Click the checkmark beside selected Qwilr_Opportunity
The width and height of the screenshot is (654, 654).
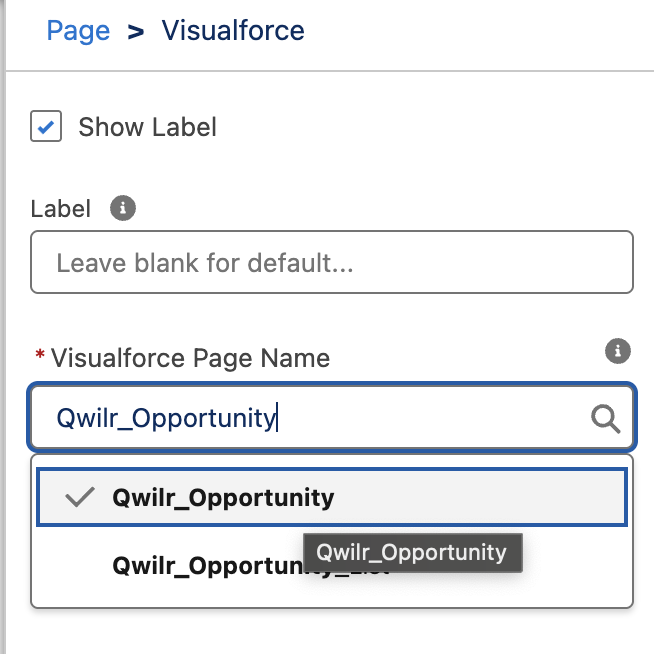pyautogui.click(x=80, y=497)
